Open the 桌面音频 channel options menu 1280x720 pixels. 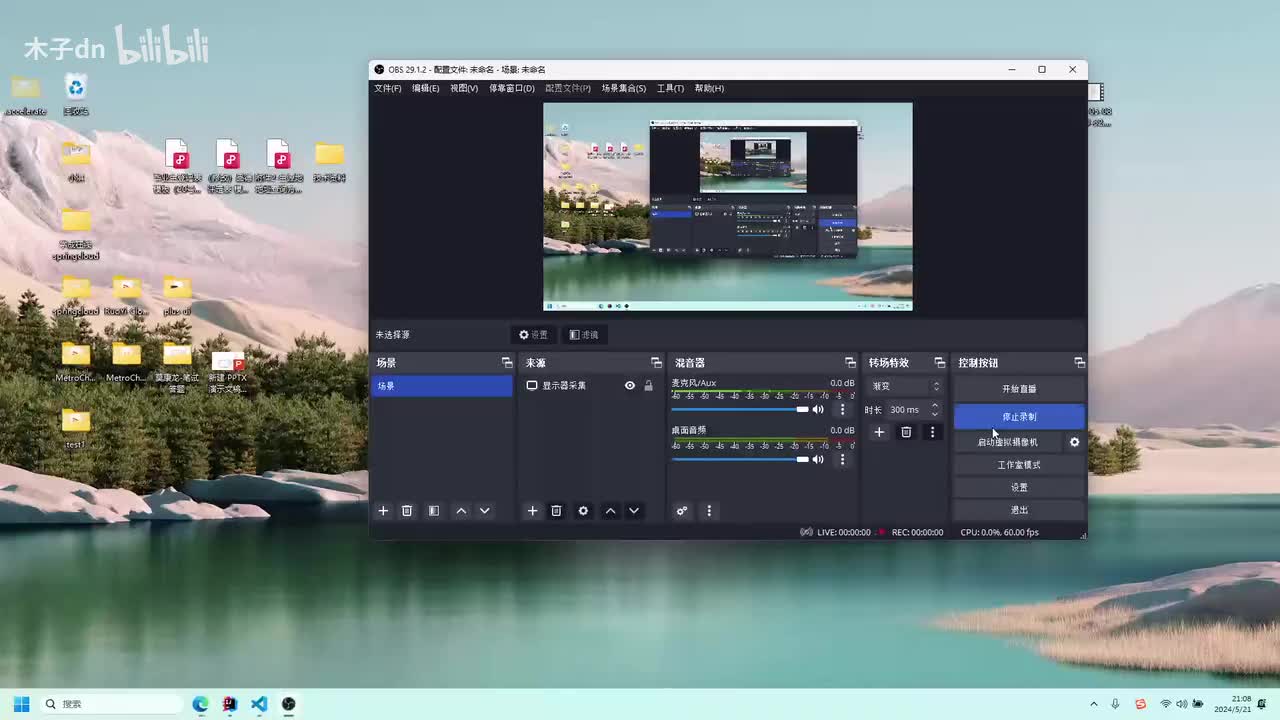842,459
